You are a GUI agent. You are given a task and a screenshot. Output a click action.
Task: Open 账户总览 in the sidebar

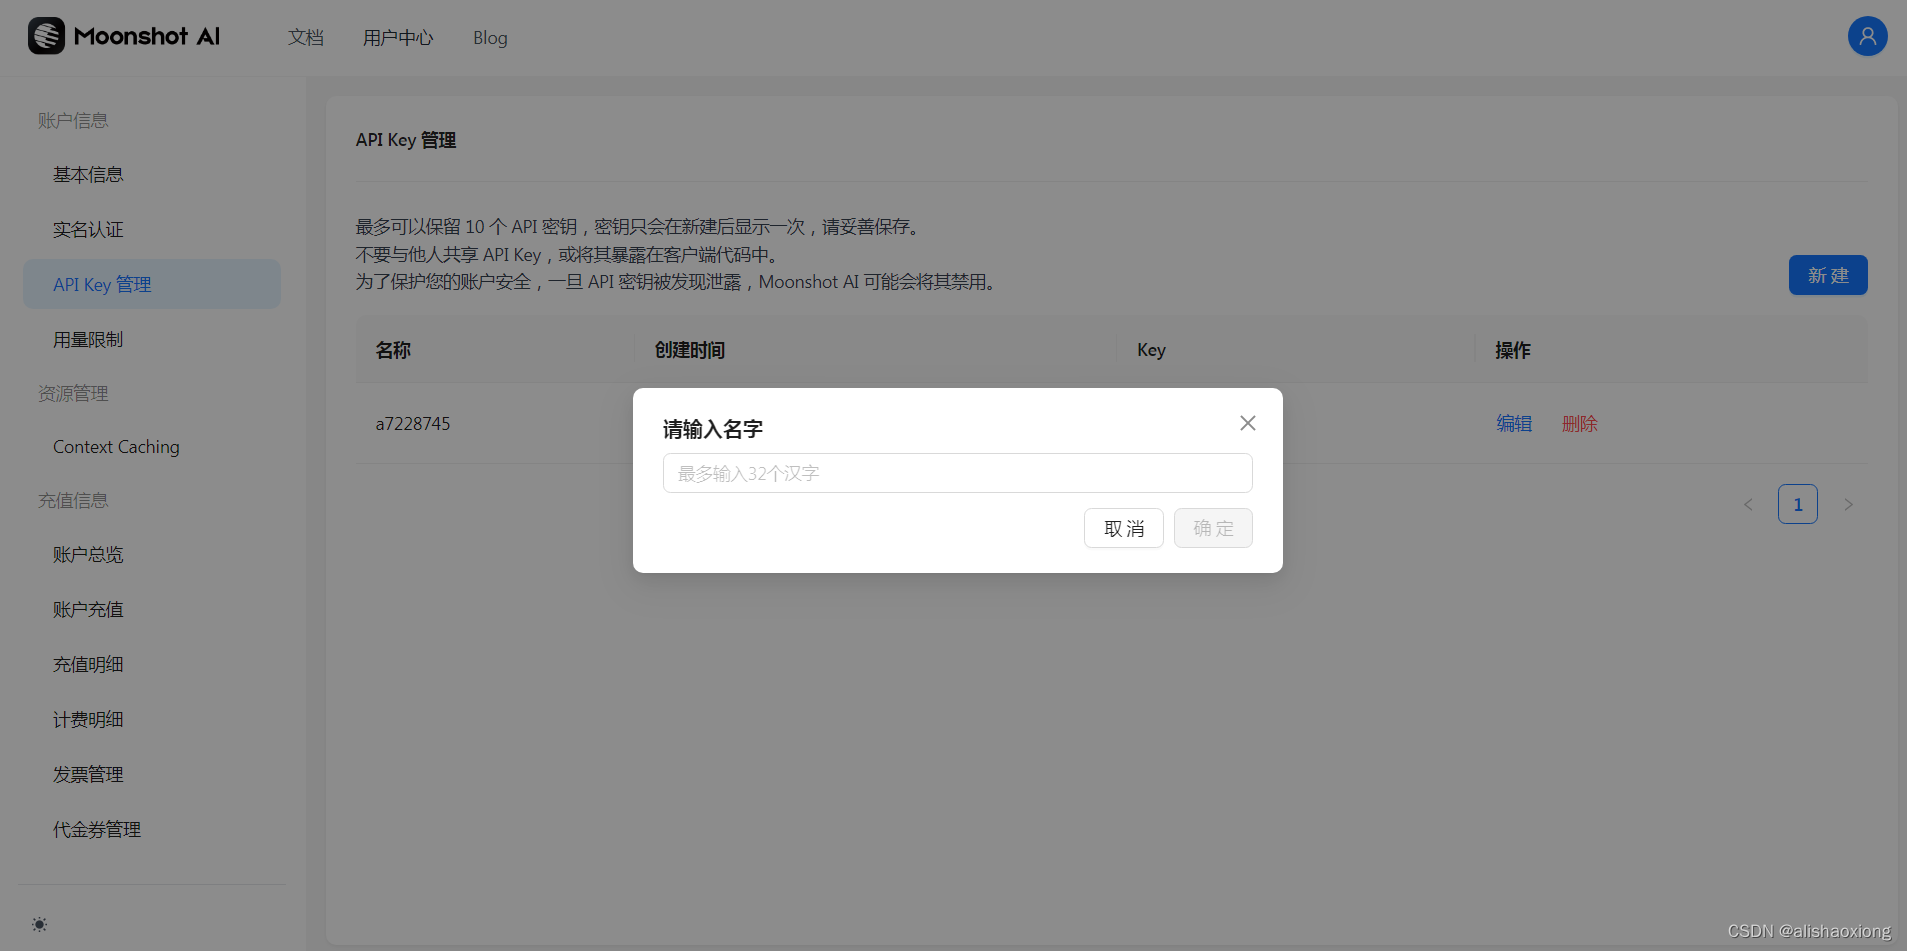(x=152, y=554)
